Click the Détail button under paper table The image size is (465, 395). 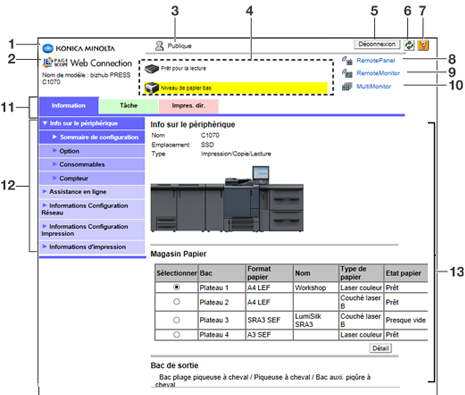380,348
